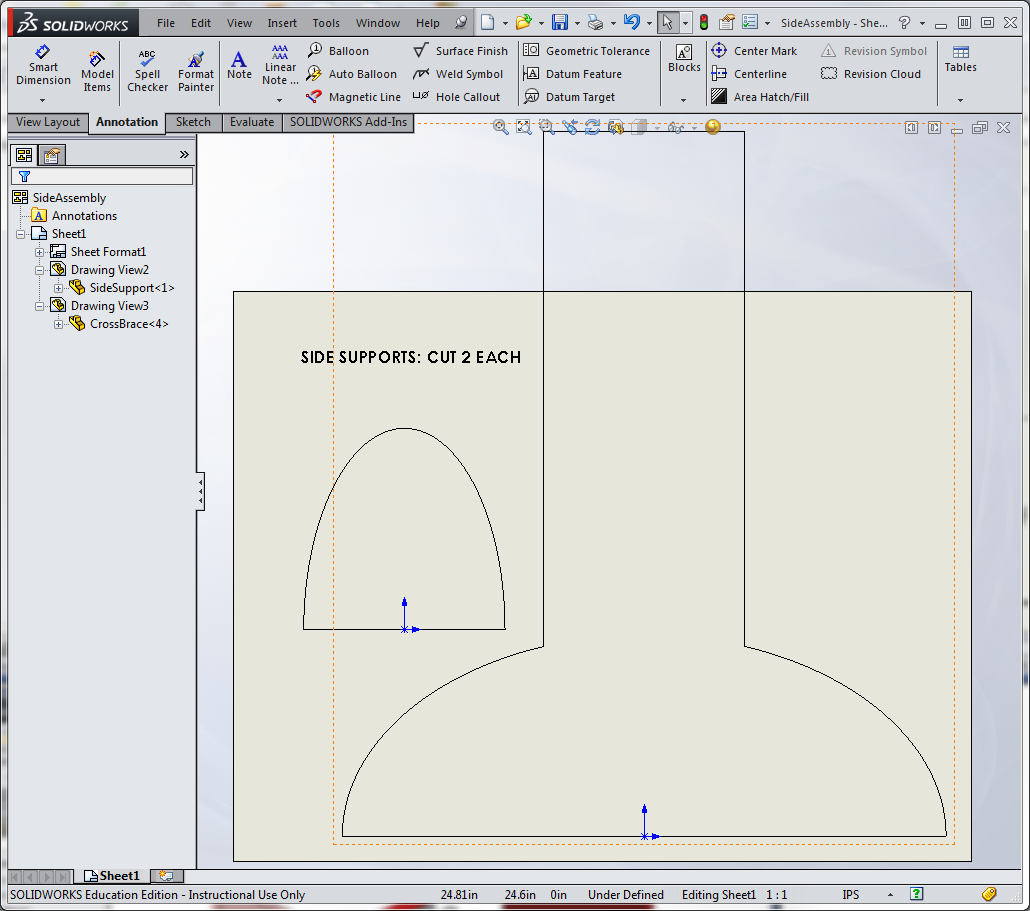Insert a Center Mark
The width and height of the screenshot is (1030, 911).
pyautogui.click(x=754, y=51)
